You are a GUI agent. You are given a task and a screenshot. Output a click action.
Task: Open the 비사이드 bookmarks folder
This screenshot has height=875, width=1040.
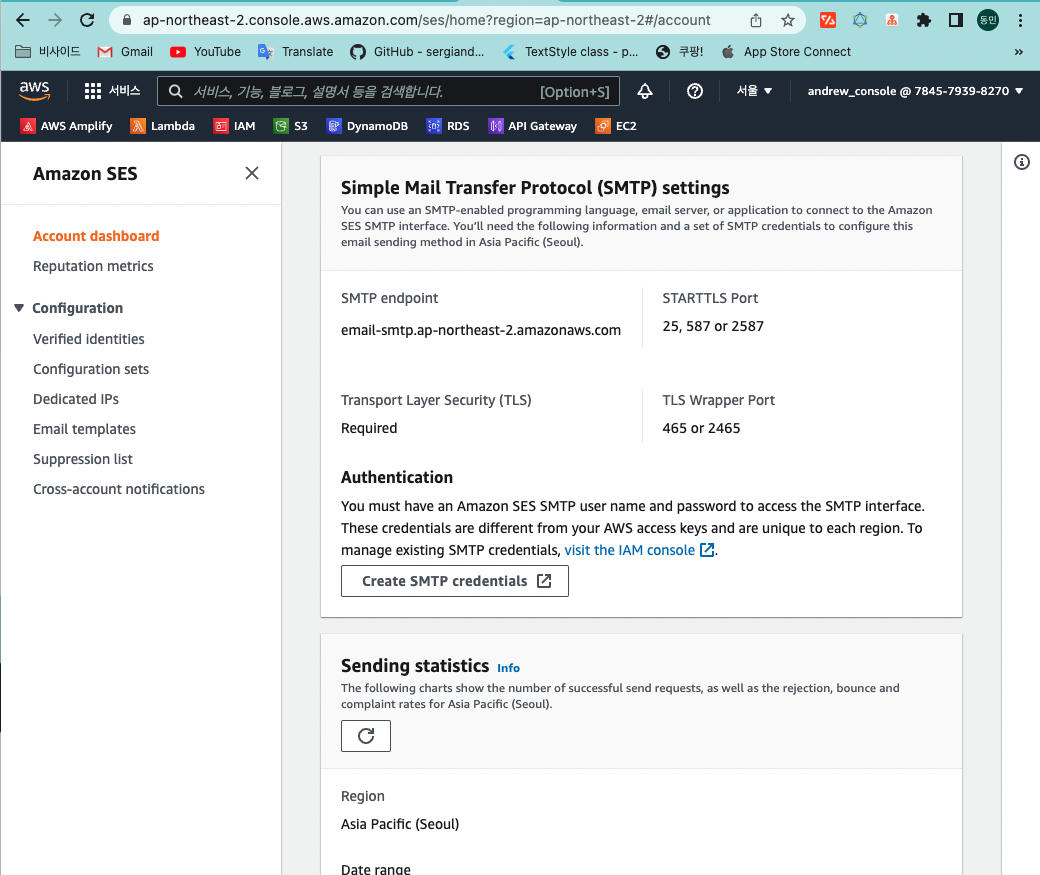pos(47,52)
